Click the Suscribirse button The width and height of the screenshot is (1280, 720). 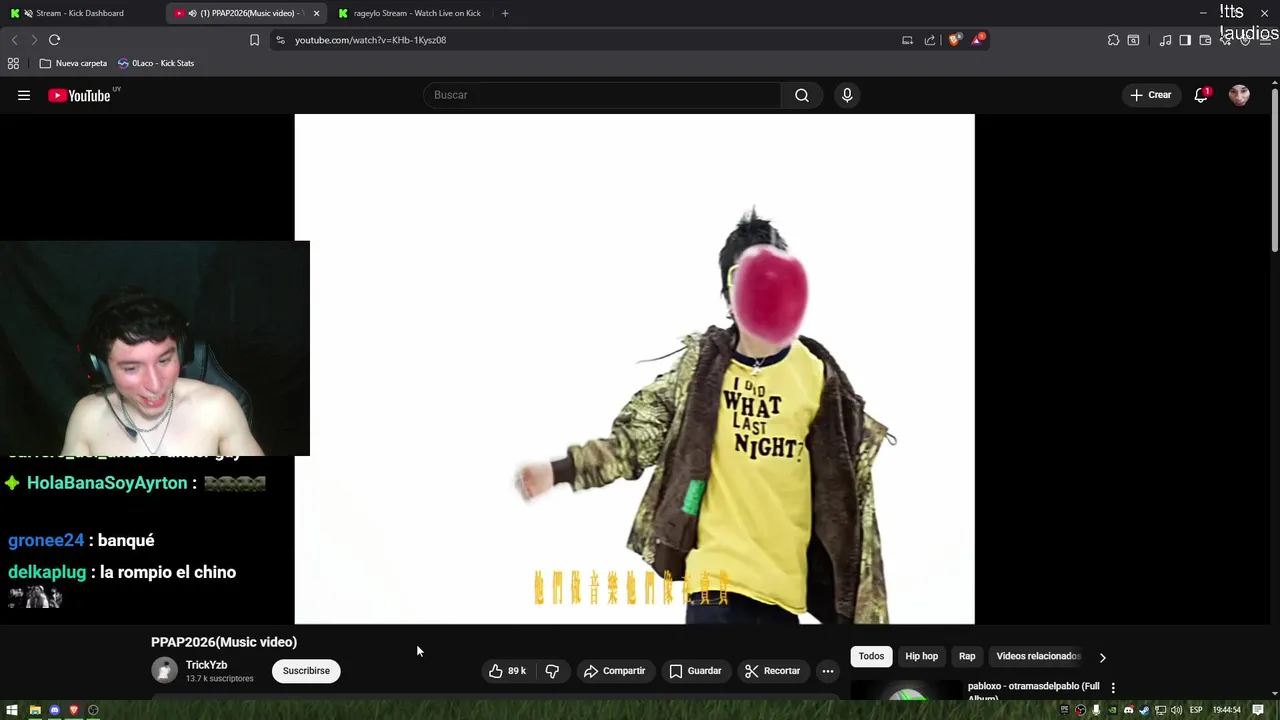(306, 671)
